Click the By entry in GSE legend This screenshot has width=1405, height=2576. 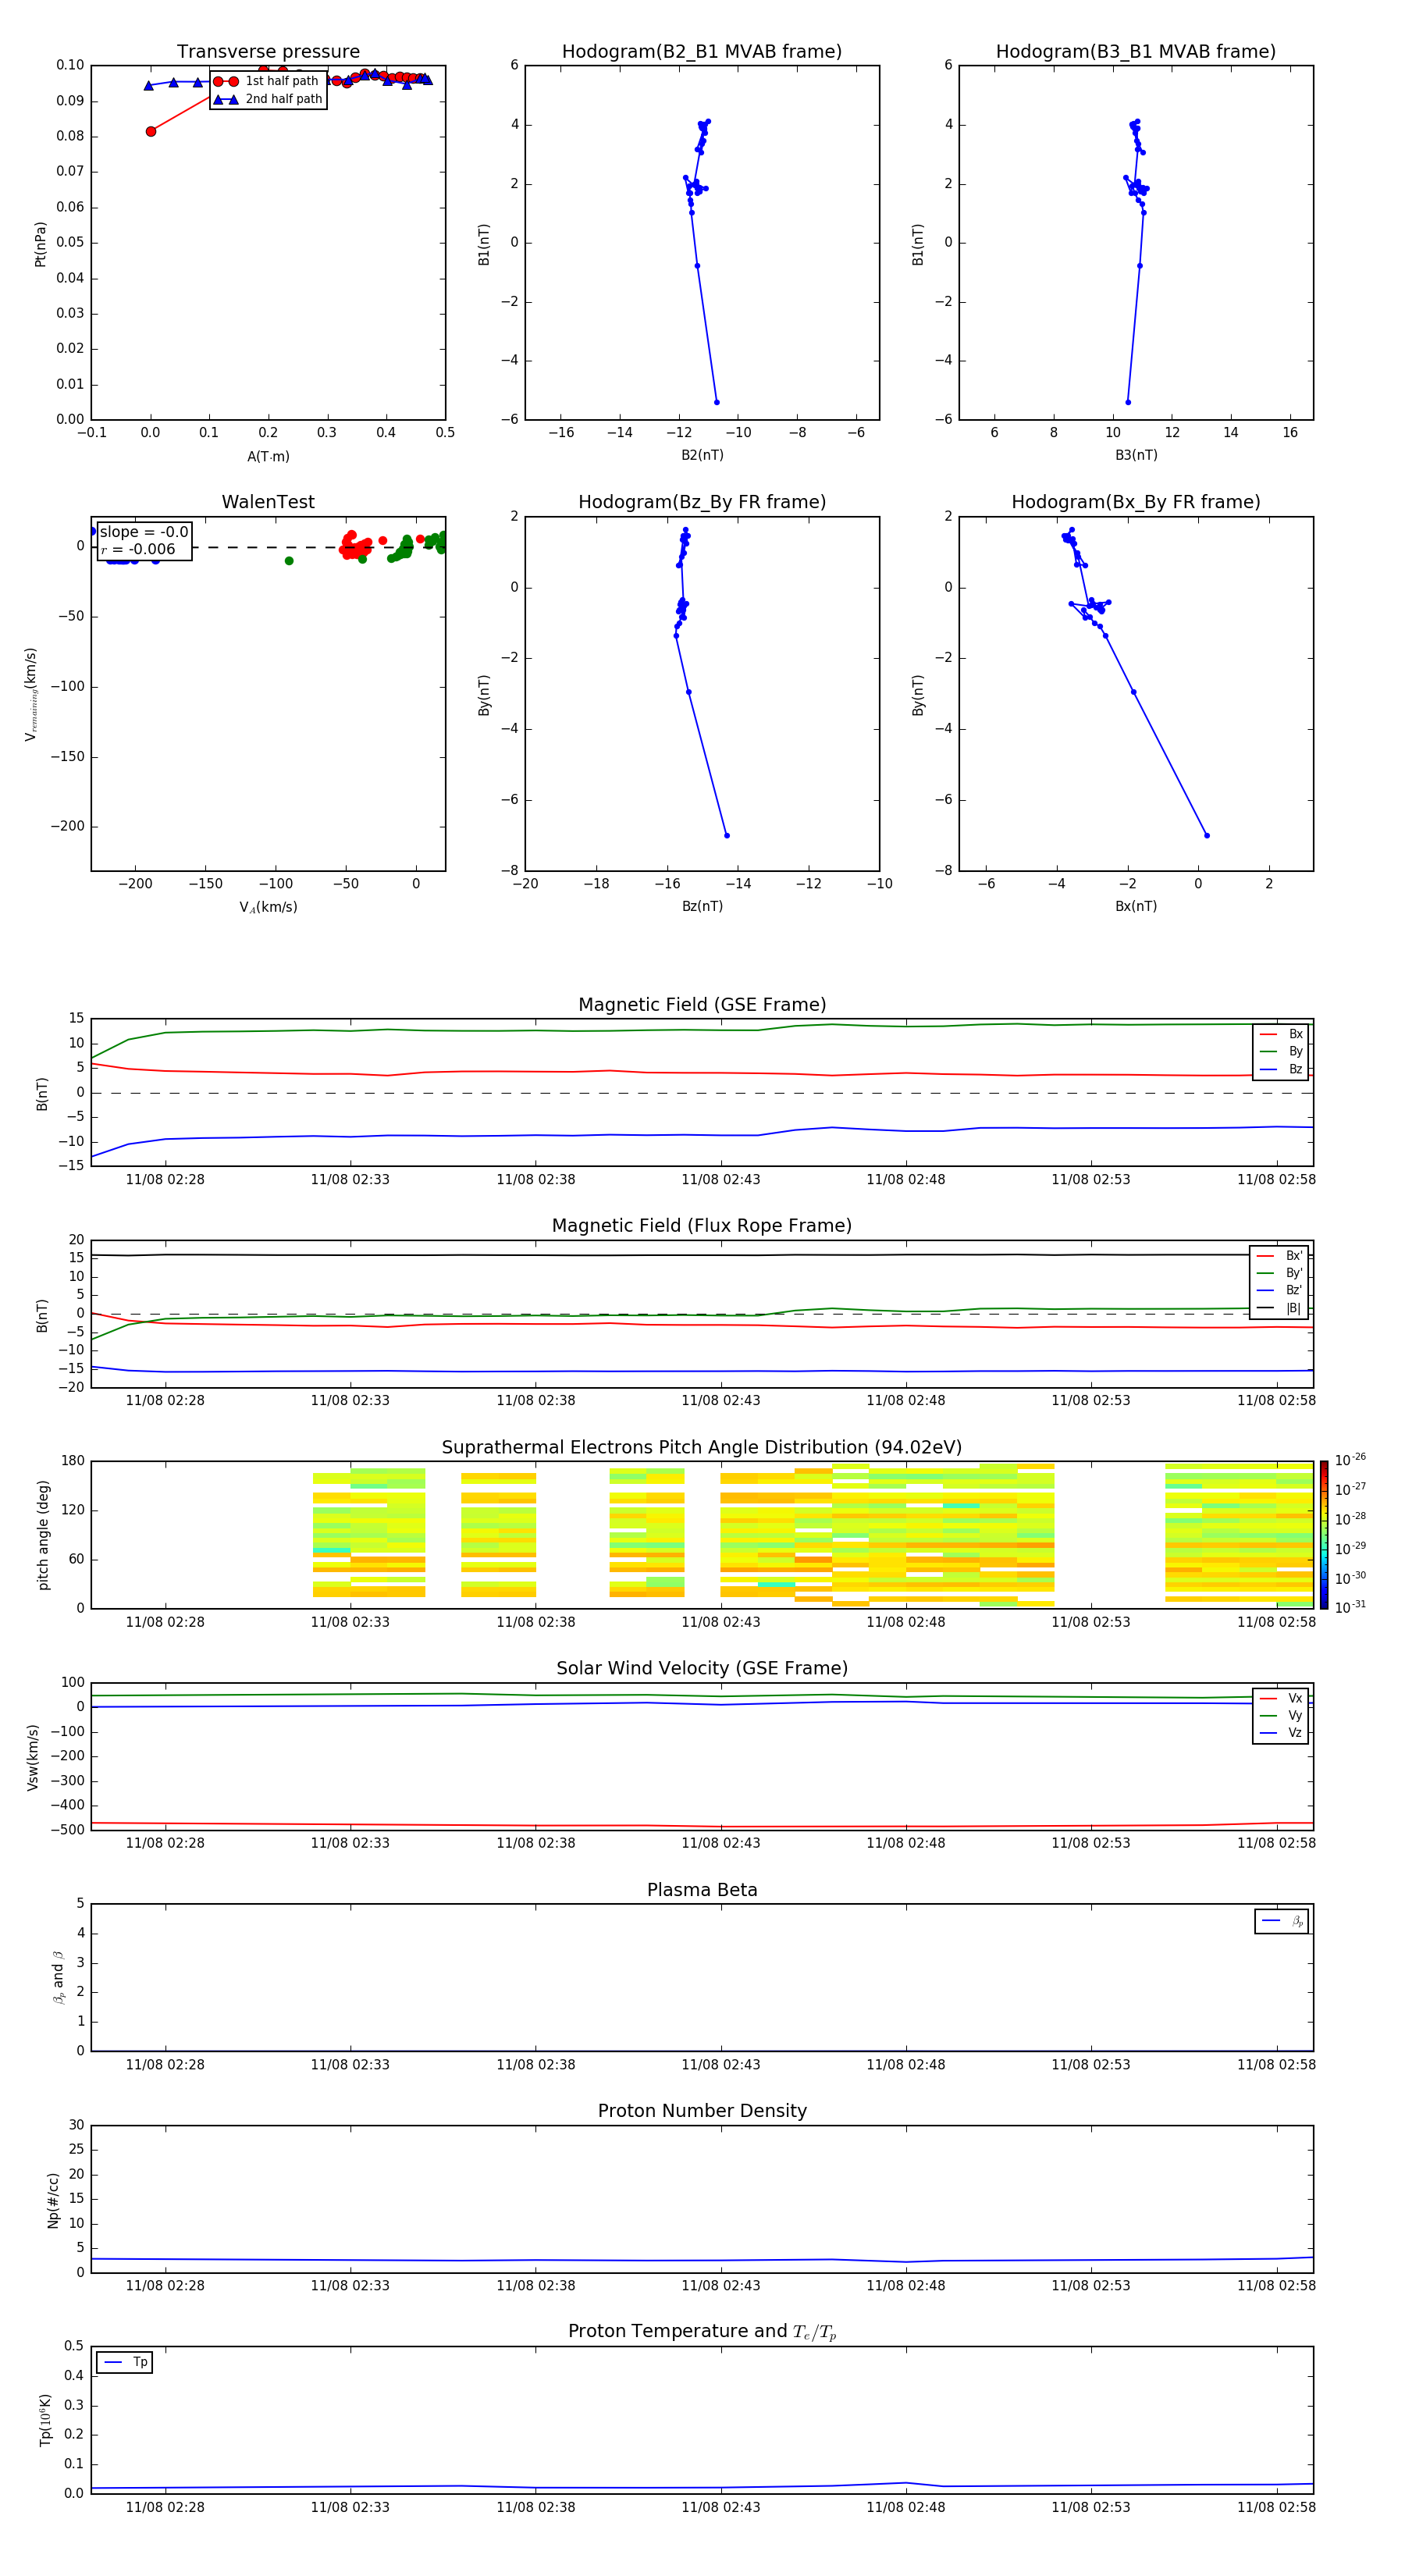tap(1281, 1052)
